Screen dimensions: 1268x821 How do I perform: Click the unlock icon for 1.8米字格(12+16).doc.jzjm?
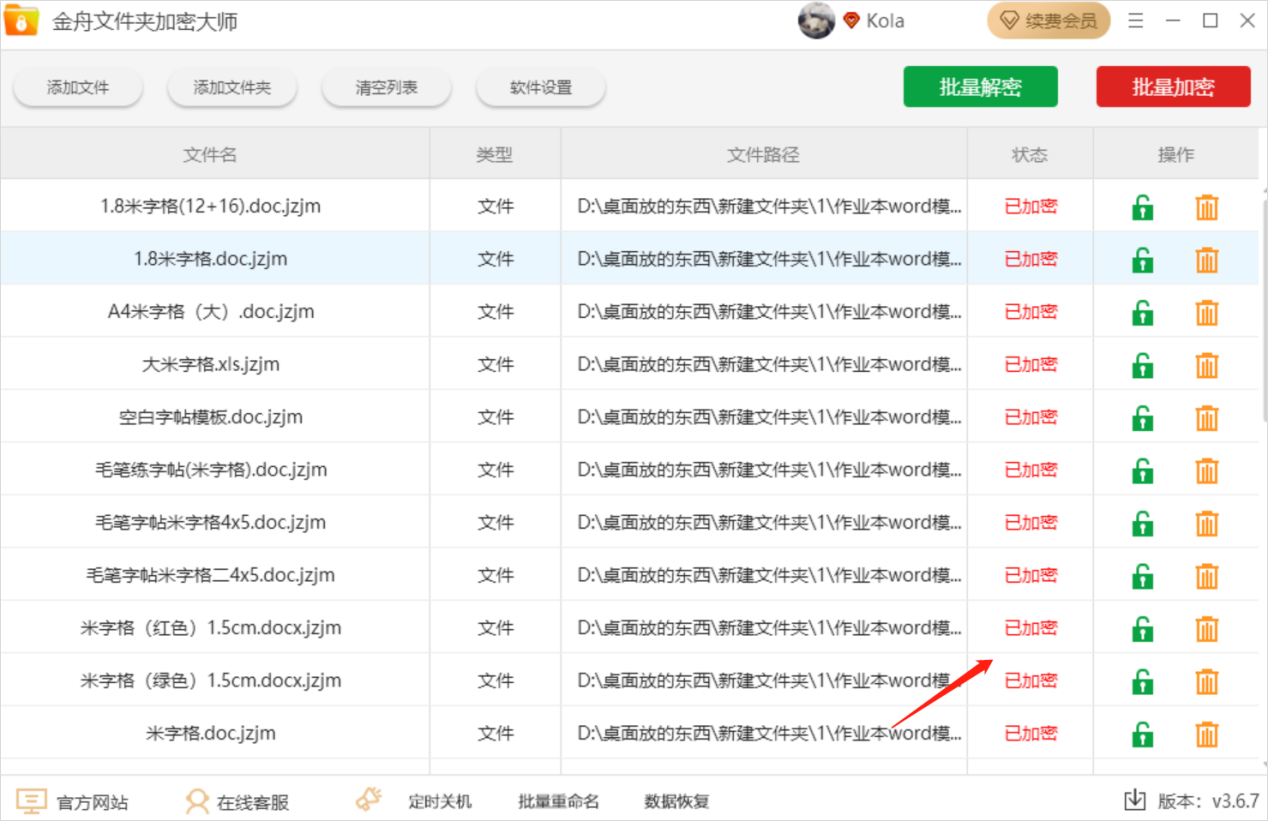[x=1142, y=207]
